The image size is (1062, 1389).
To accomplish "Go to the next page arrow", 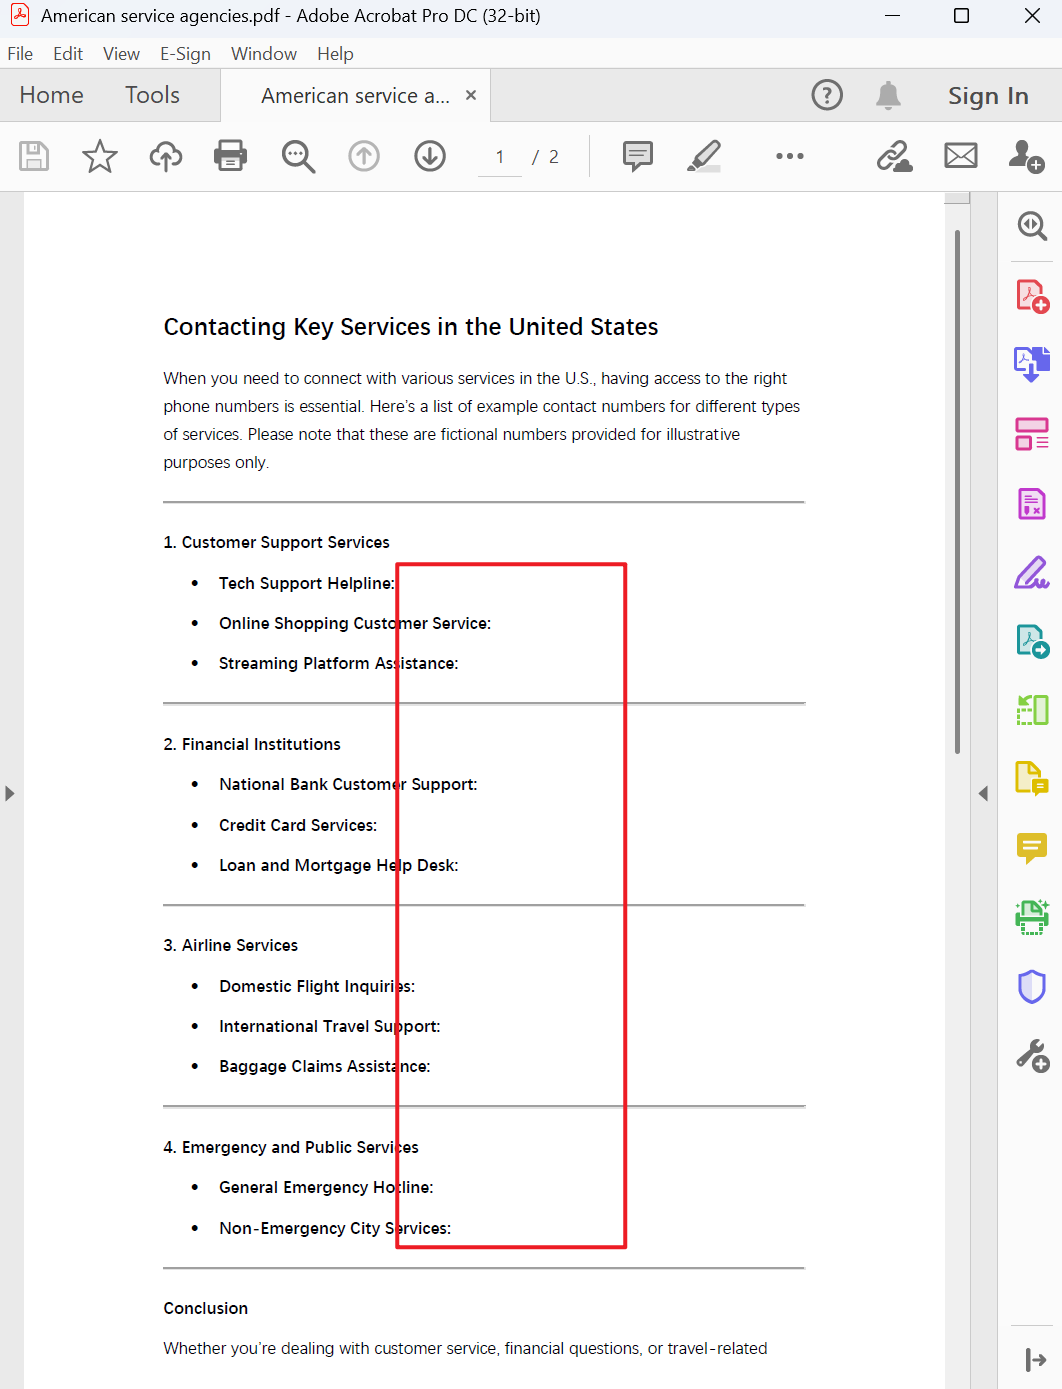I will coord(430,156).
